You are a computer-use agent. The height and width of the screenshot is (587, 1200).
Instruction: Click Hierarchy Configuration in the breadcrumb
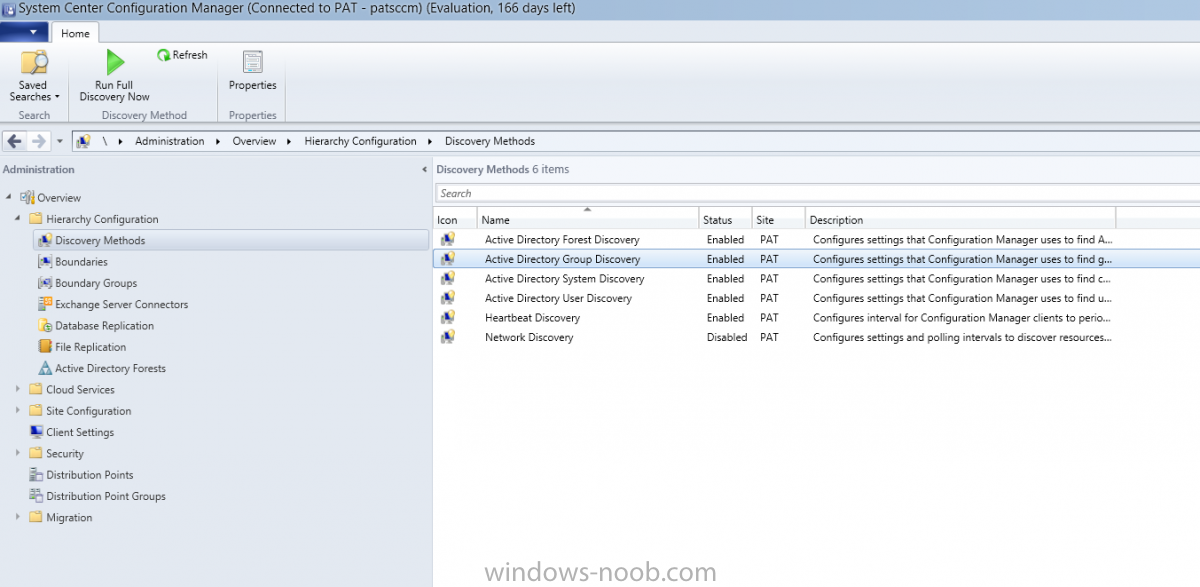(x=360, y=141)
